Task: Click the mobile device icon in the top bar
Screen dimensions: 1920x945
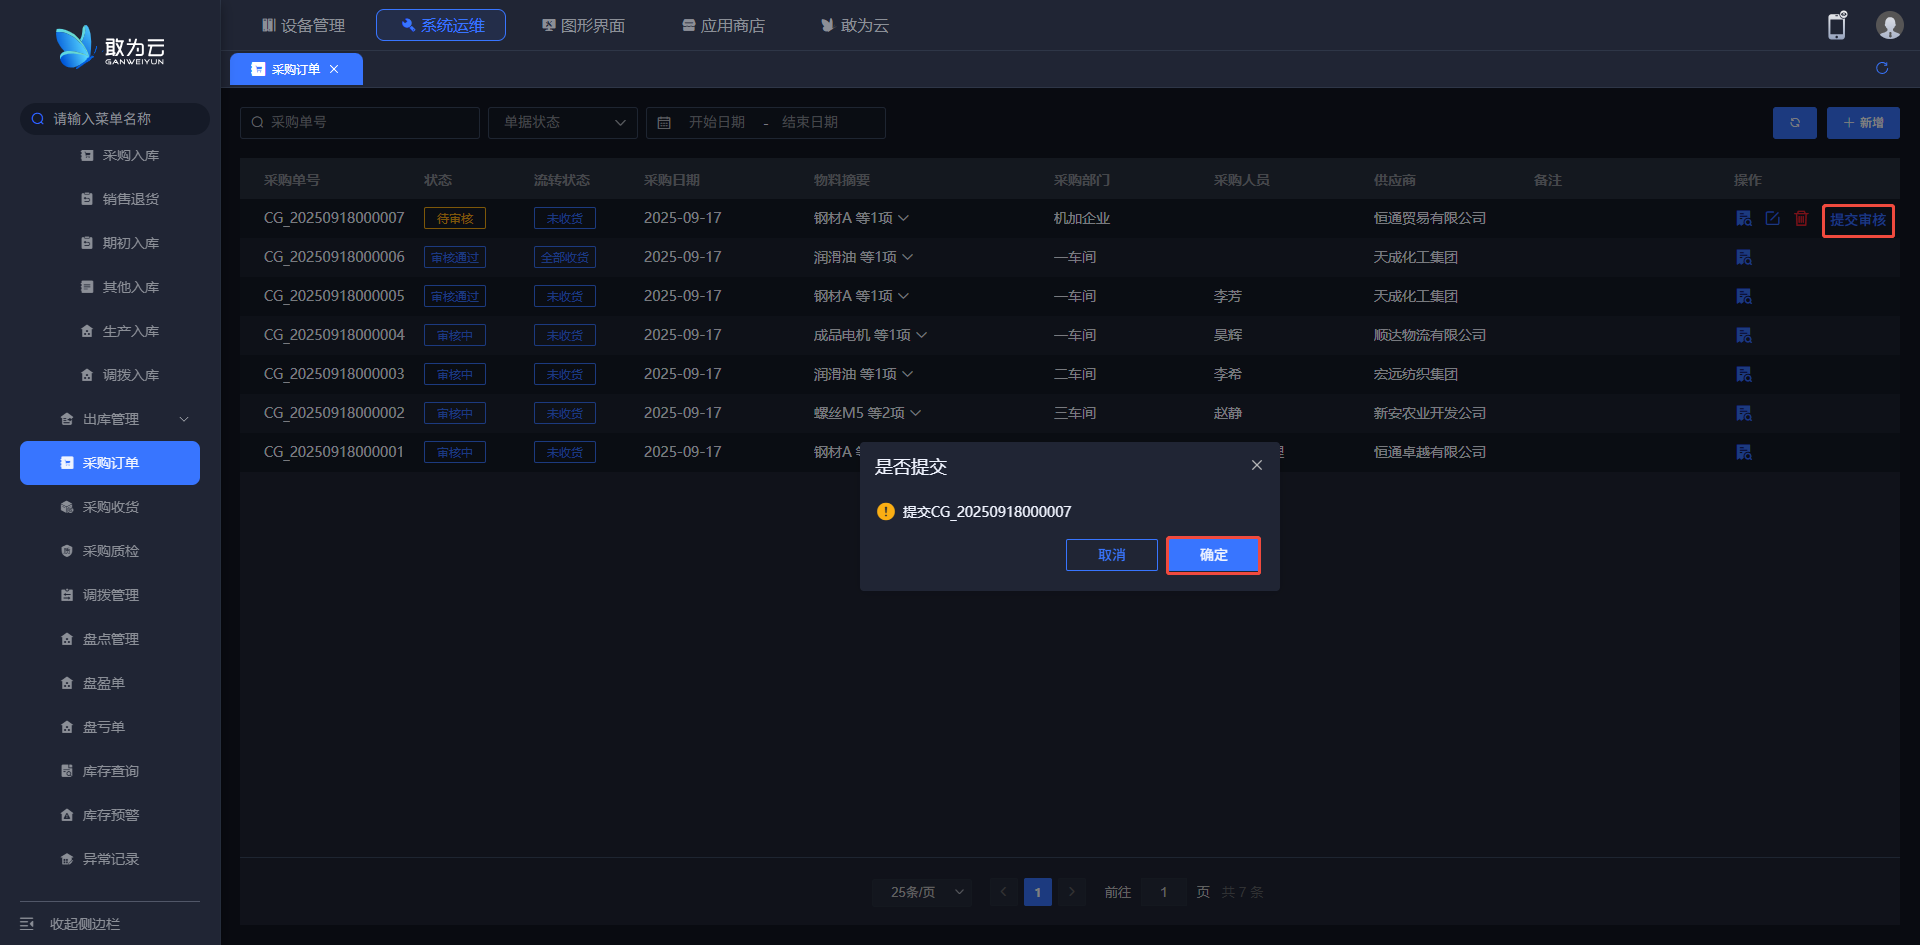Action: coord(1837,26)
